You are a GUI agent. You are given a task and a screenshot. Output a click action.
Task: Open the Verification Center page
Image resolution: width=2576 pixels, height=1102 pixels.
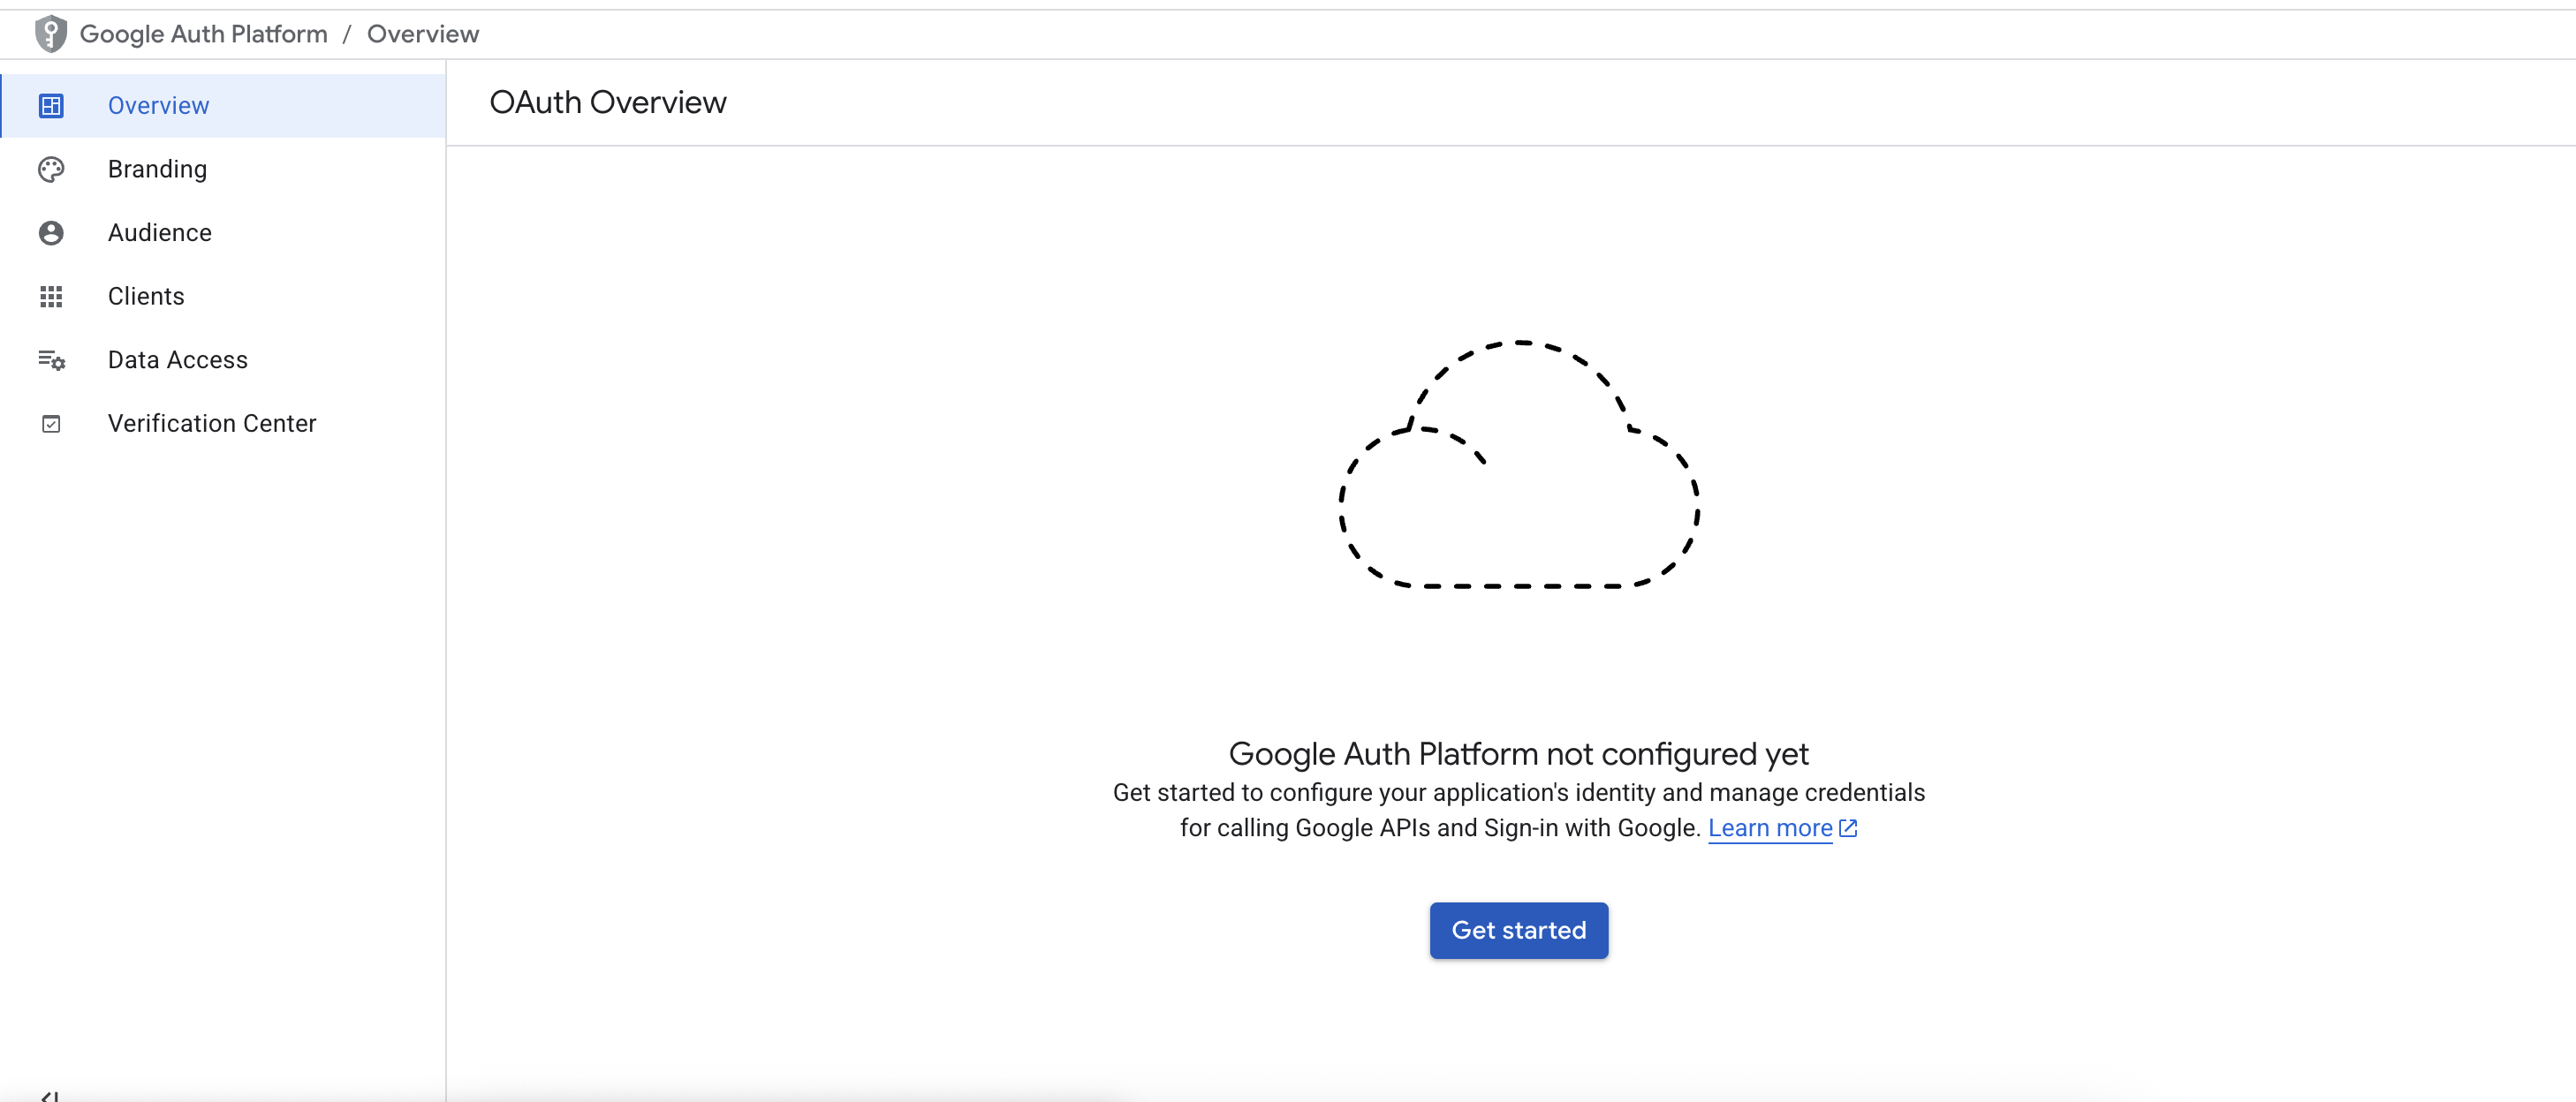tap(211, 424)
